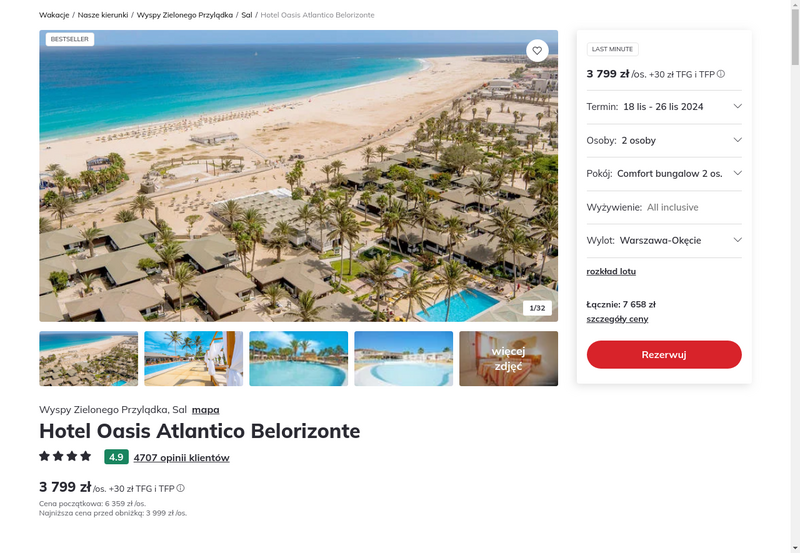Open the Wyspy Zielonego Przylądka breadcrumb

pyautogui.click(x=185, y=15)
